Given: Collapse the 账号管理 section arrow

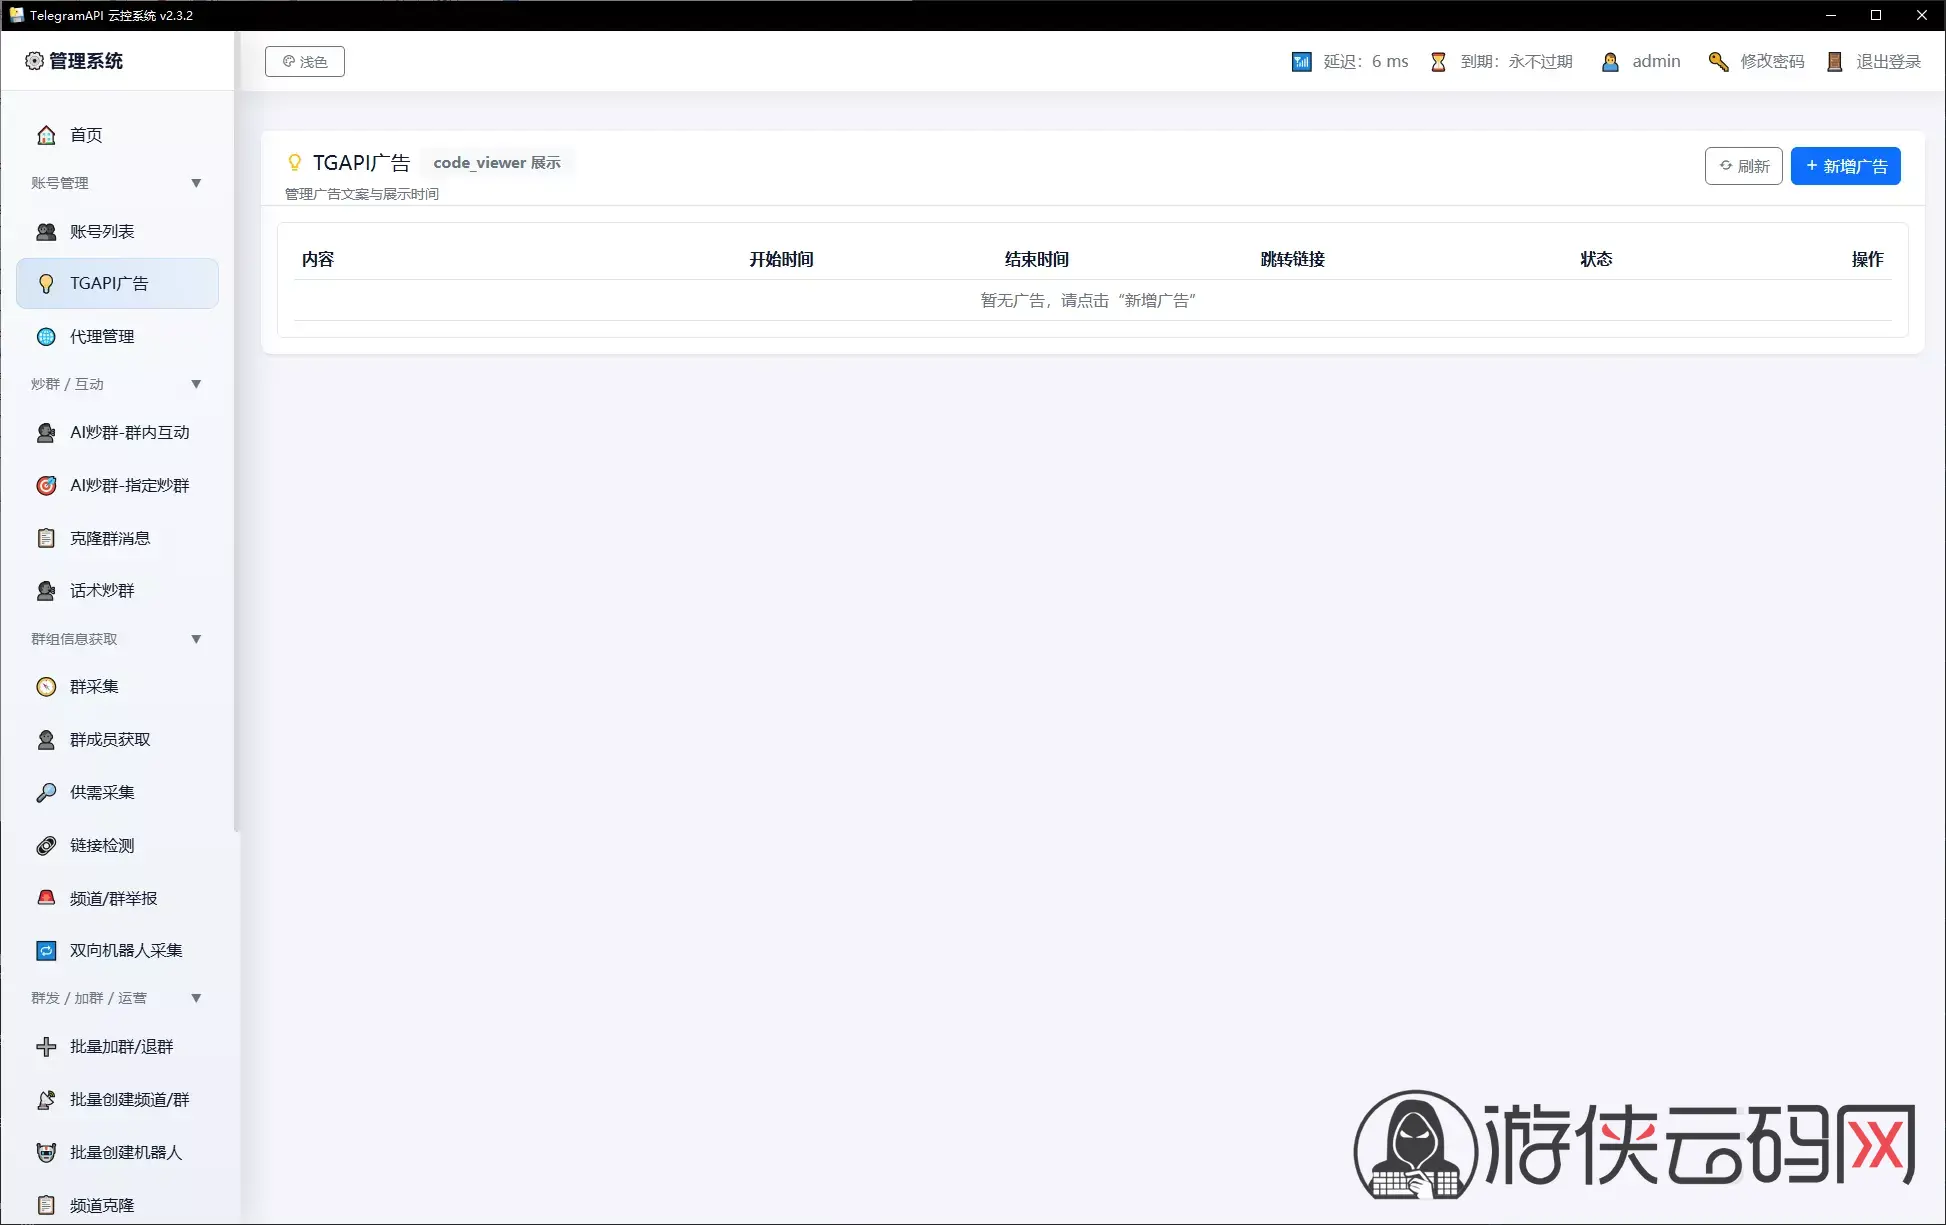Looking at the screenshot, I should pos(196,183).
